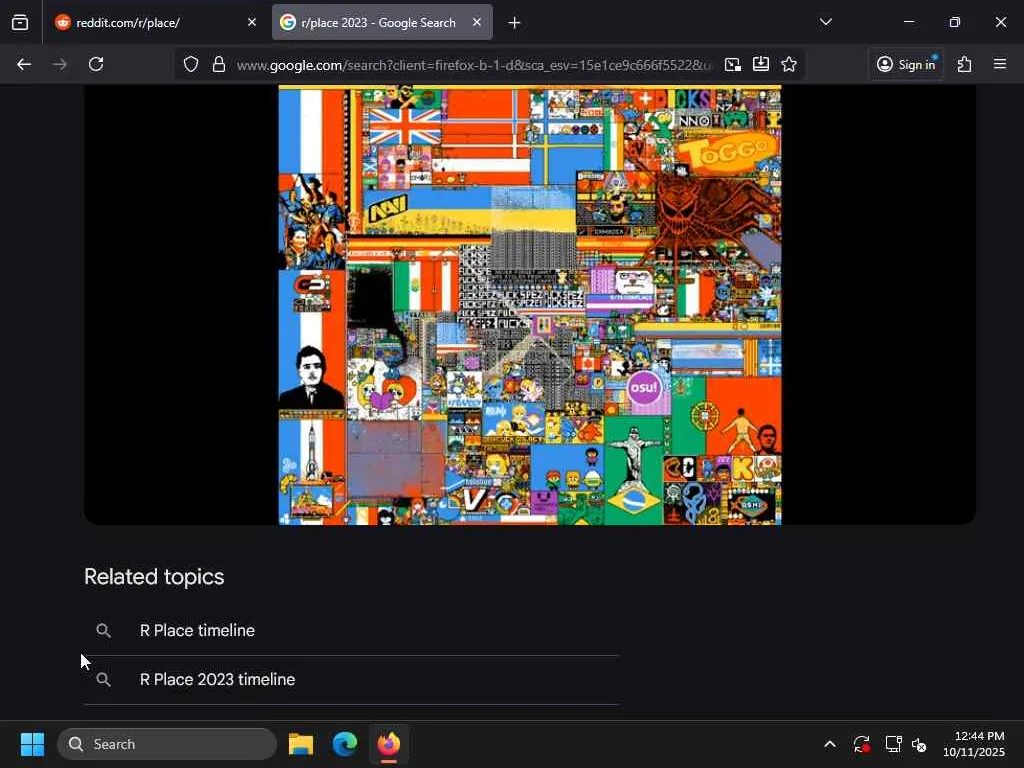Open the Windows Start menu
The width and height of the screenshot is (1024, 768).
32,744
